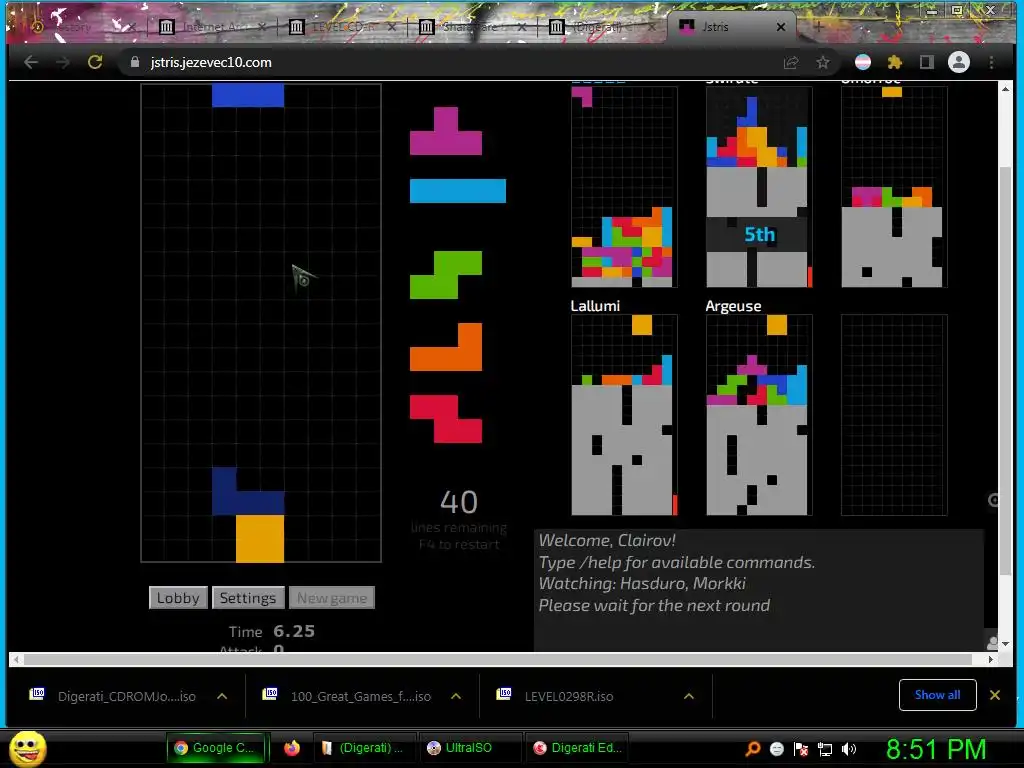The image size is (1024, 768).
Task: Click the green S piece in the queue
Action: 446,275
